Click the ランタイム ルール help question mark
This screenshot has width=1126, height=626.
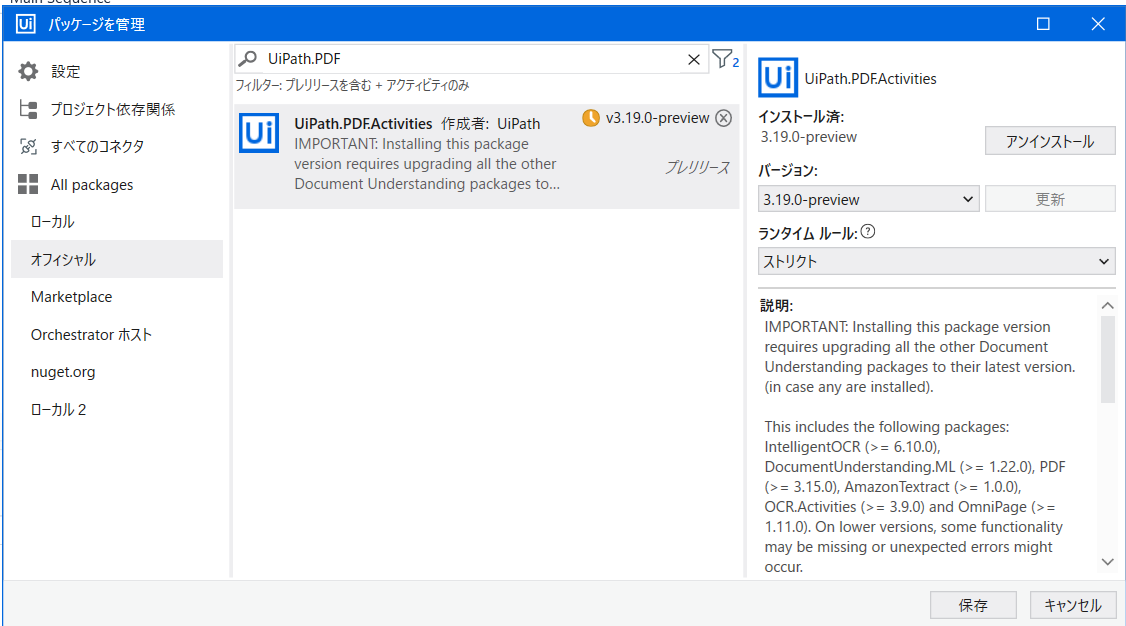point(867,232)
